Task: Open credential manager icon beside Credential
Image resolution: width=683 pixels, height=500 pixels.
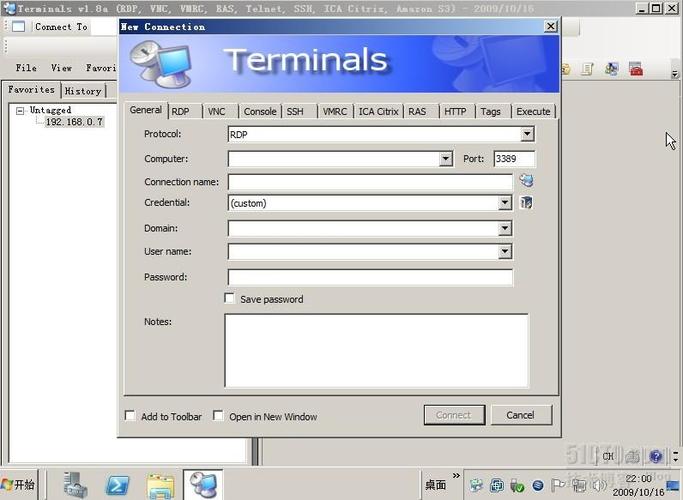Action: pos(526,203)
